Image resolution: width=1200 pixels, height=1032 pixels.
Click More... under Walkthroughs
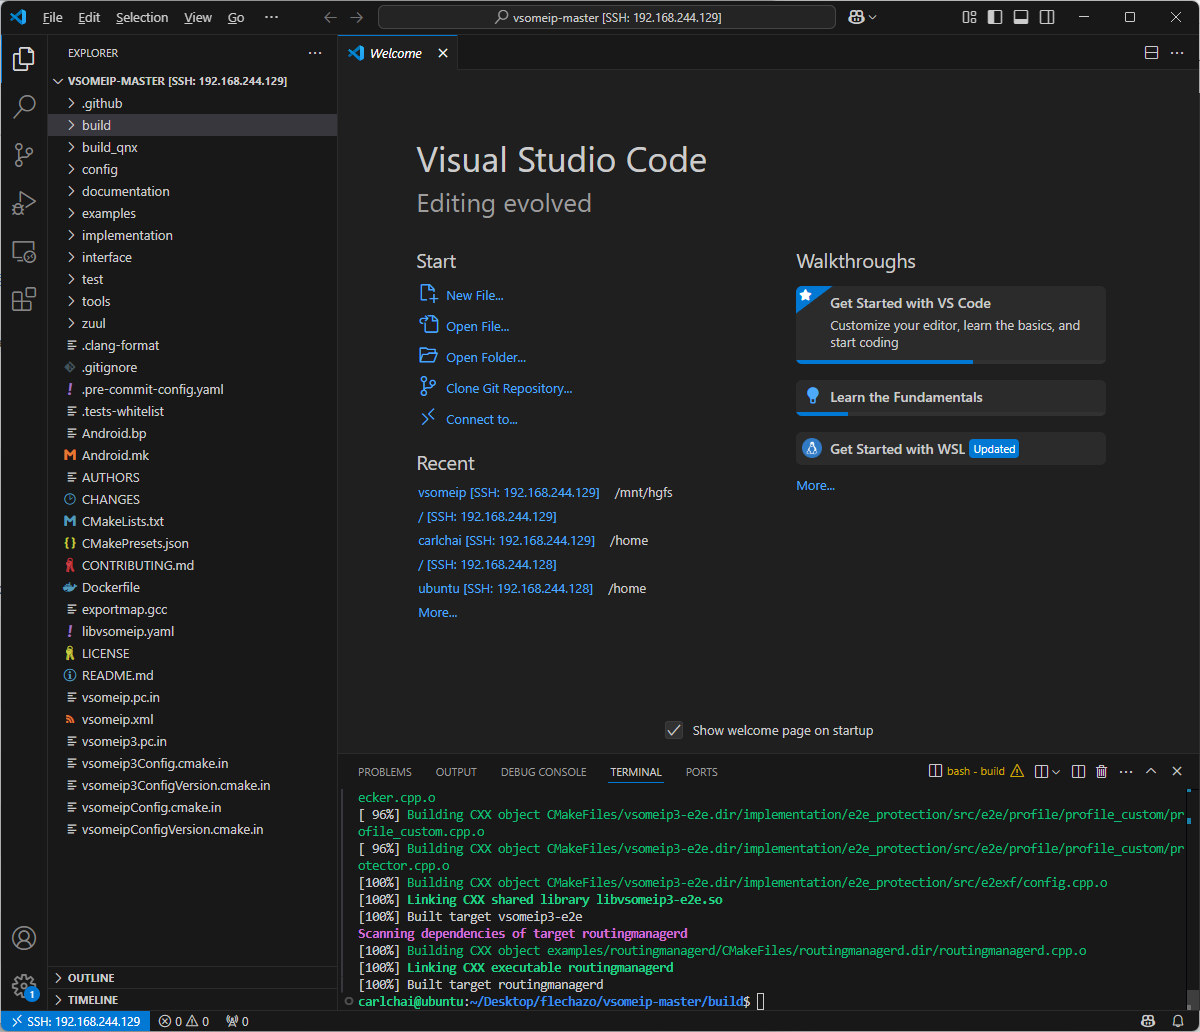pyautogui.click(x=815, y=485)
